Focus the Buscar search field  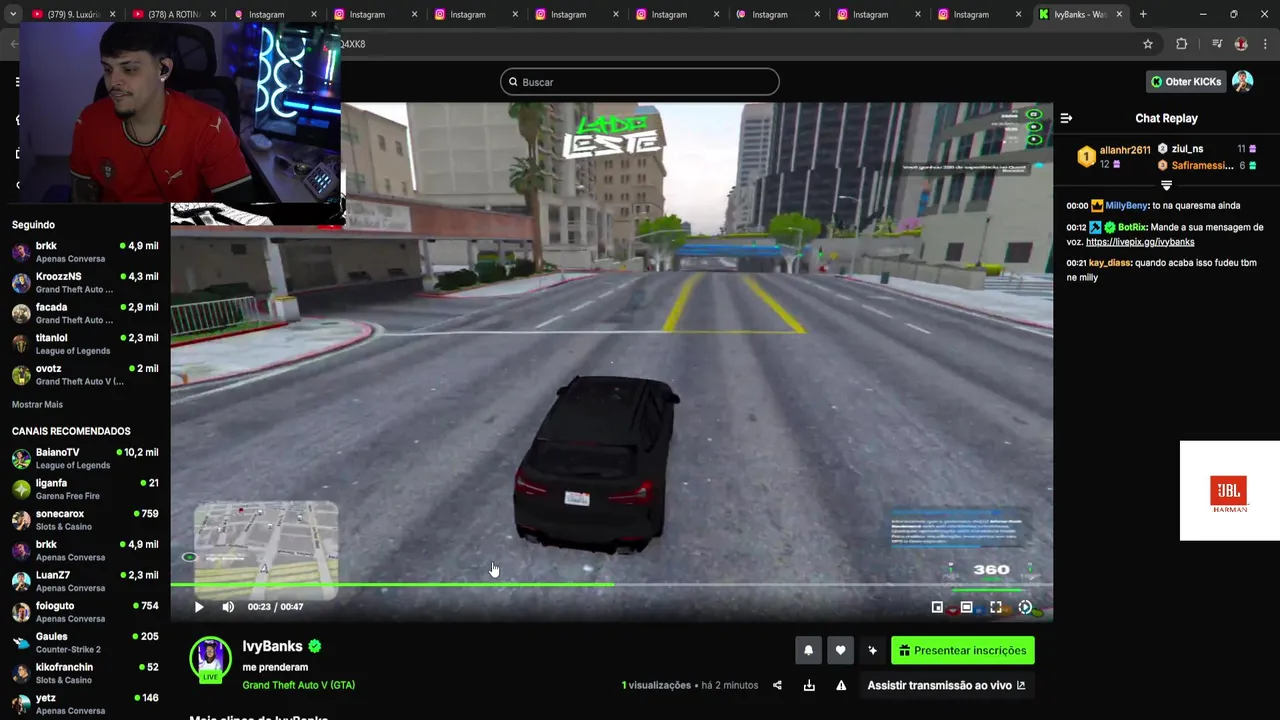(640, 82)
